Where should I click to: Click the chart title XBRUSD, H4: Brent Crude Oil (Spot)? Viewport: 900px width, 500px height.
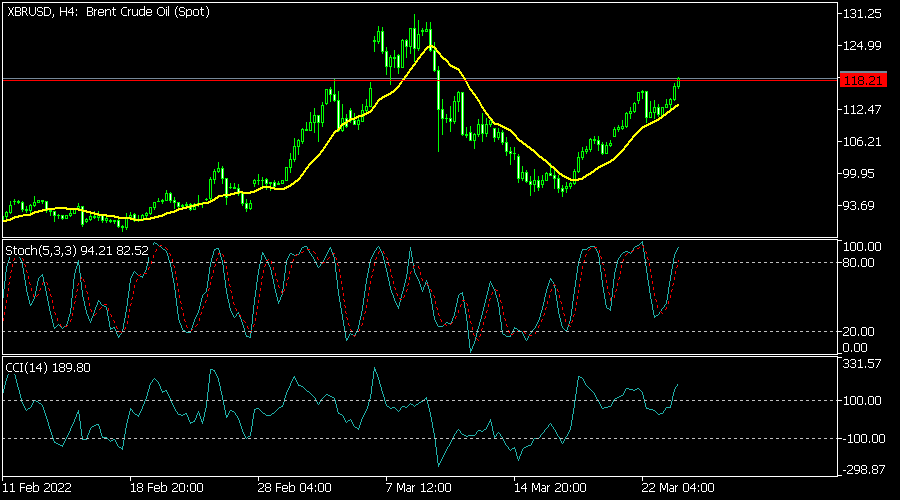pos(108,11)
